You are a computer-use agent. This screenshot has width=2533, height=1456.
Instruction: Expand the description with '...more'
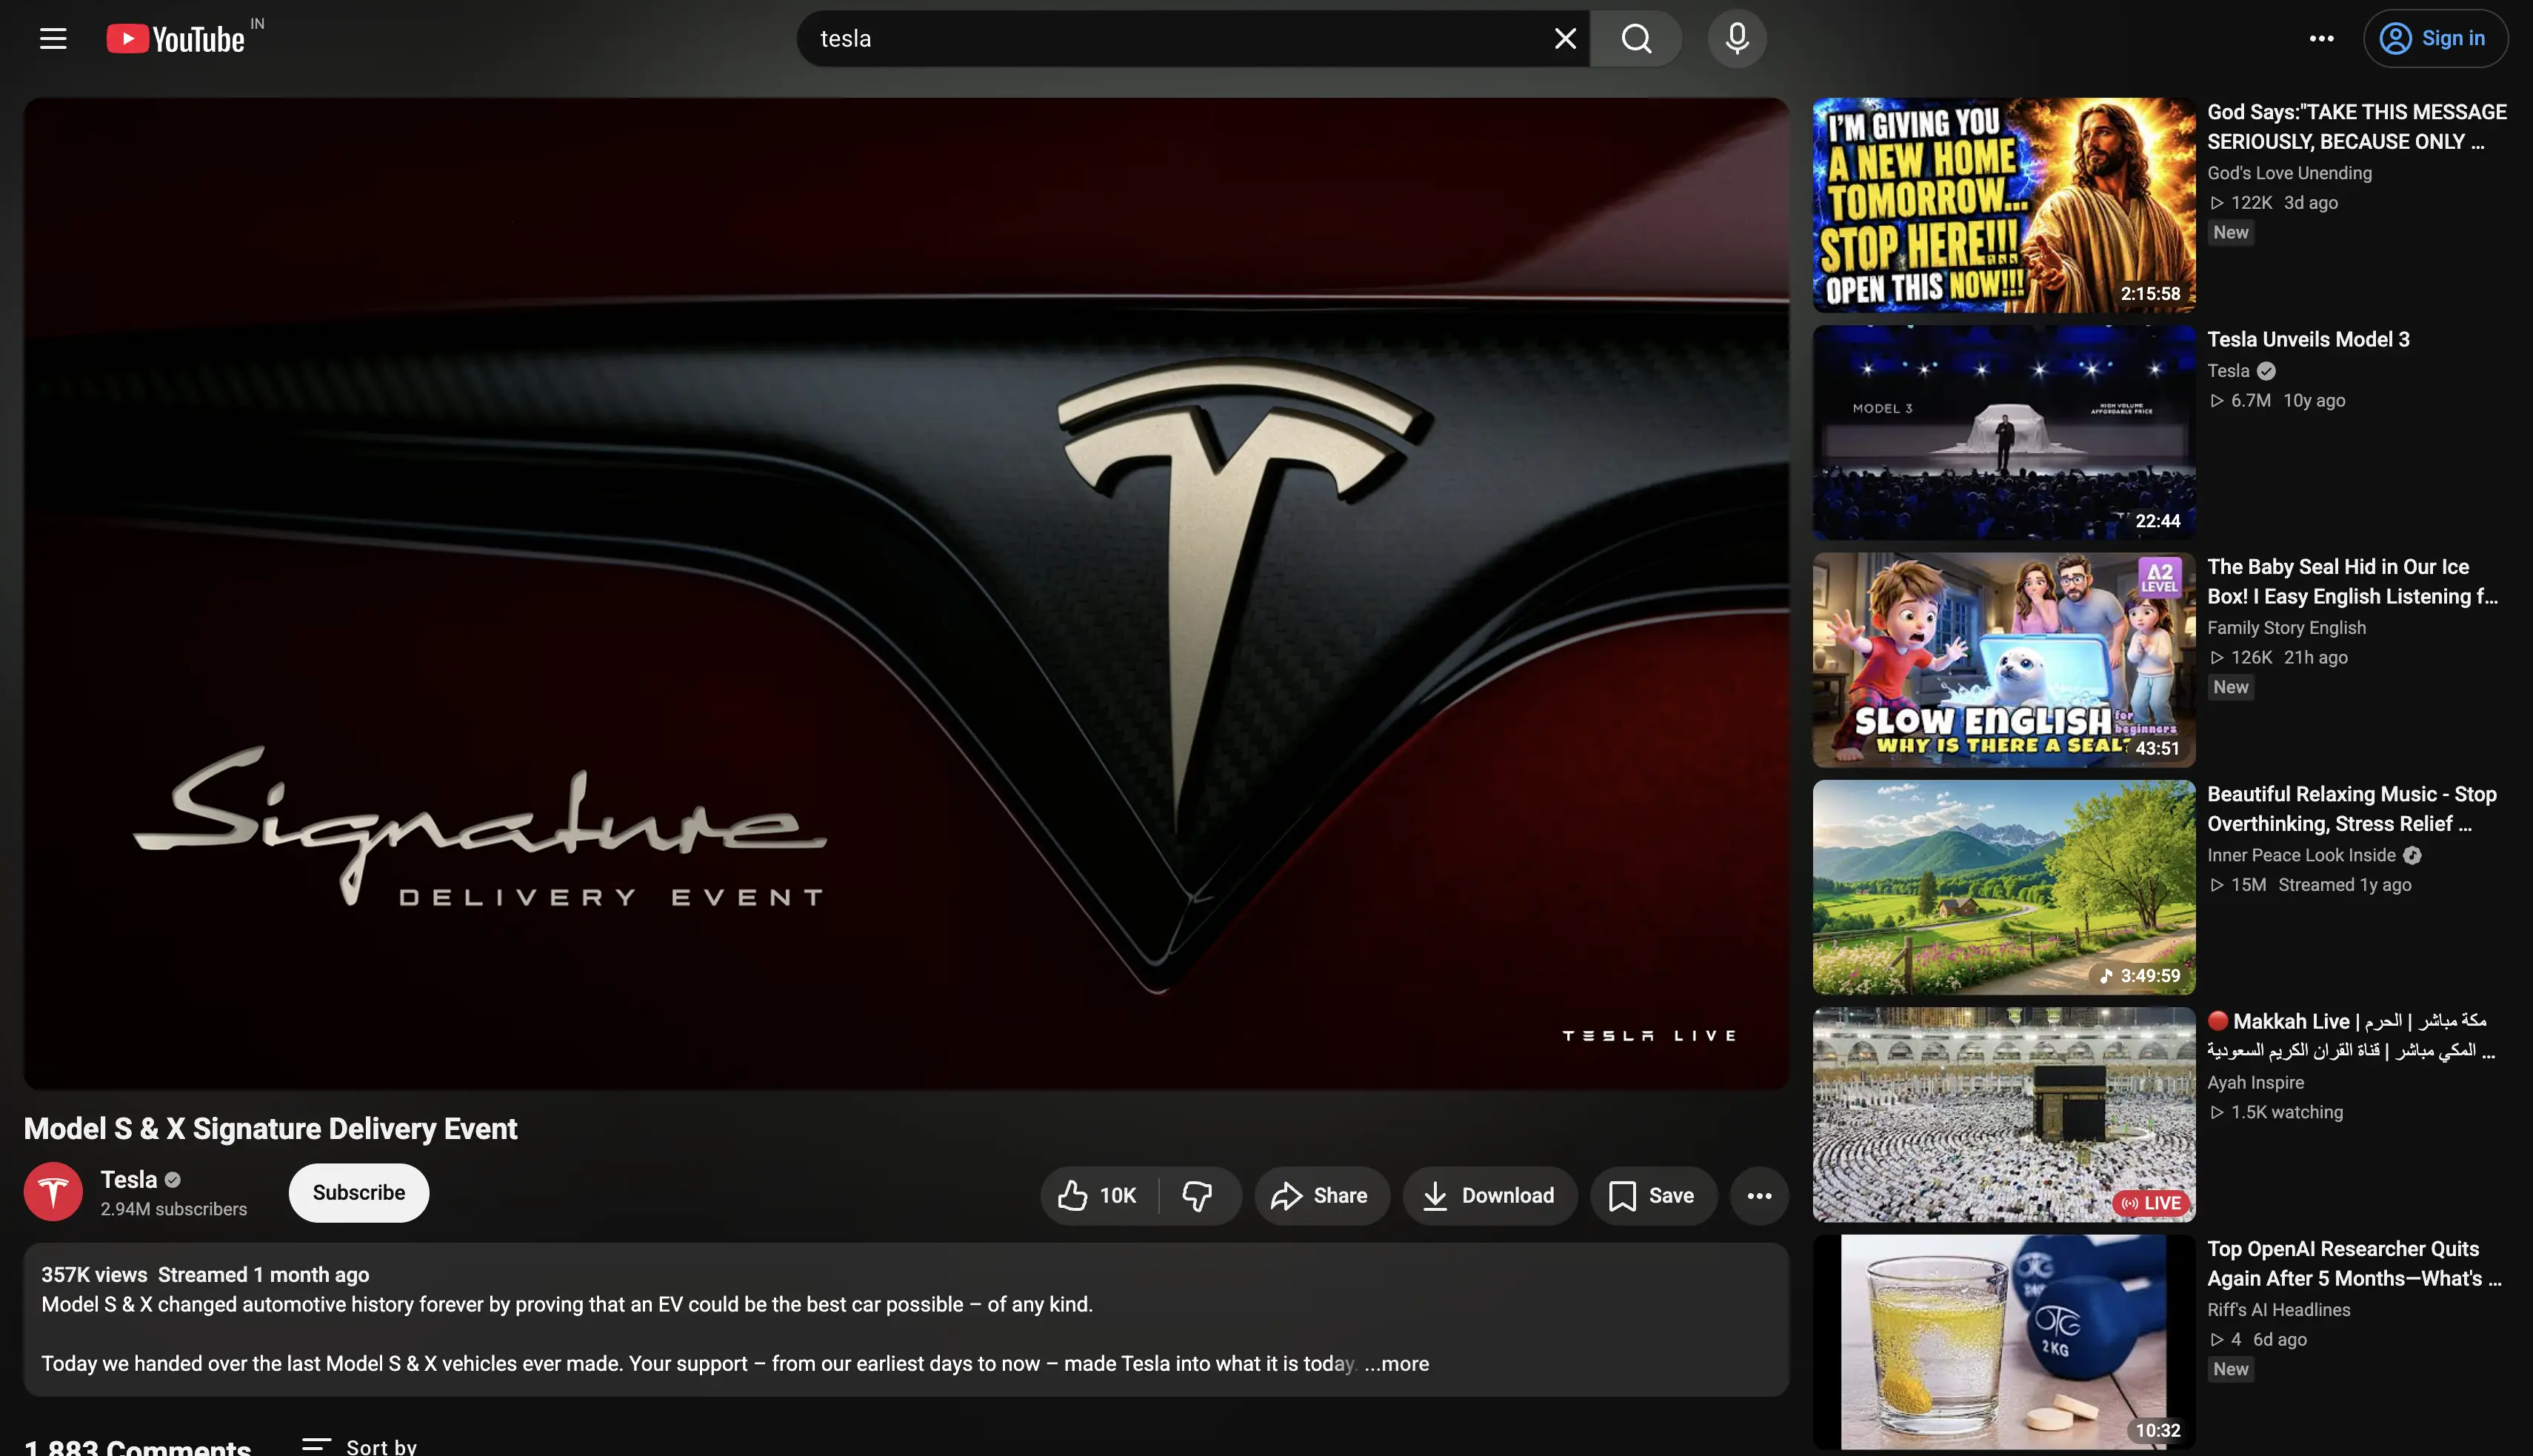(x=1397, y=1364)
